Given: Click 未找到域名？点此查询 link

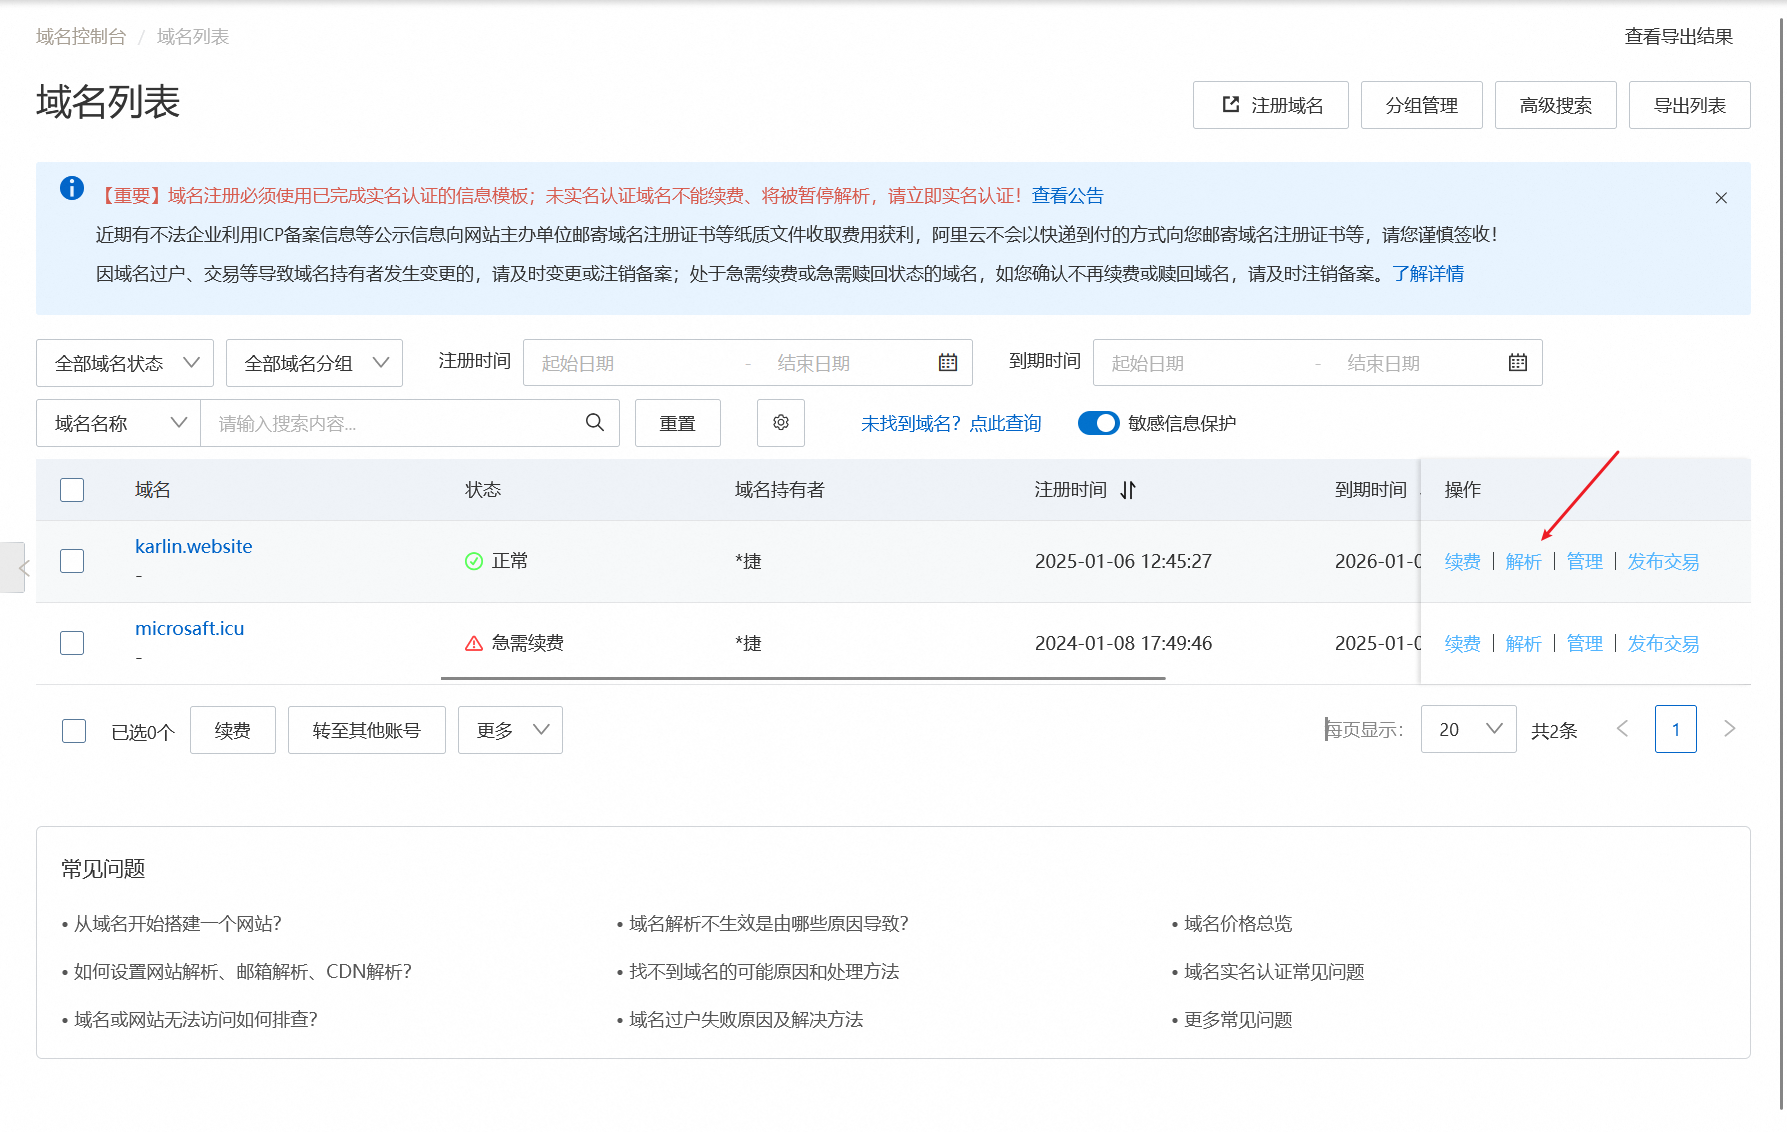Looking at the screenshot, I should click(951, 424).
